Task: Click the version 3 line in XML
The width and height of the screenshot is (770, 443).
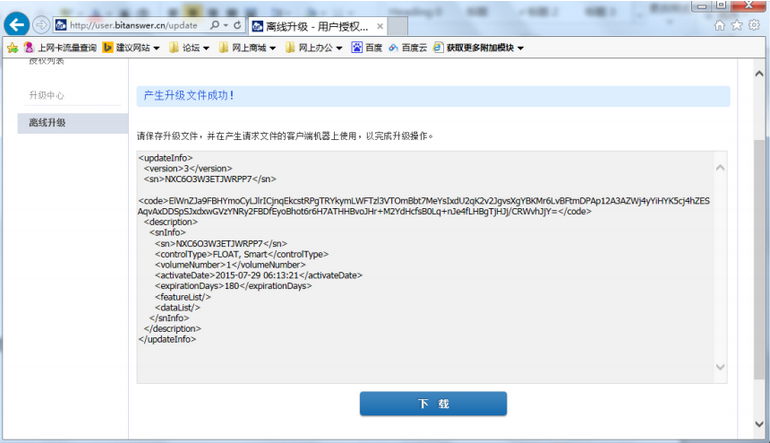Action: (x=188, y=168)
